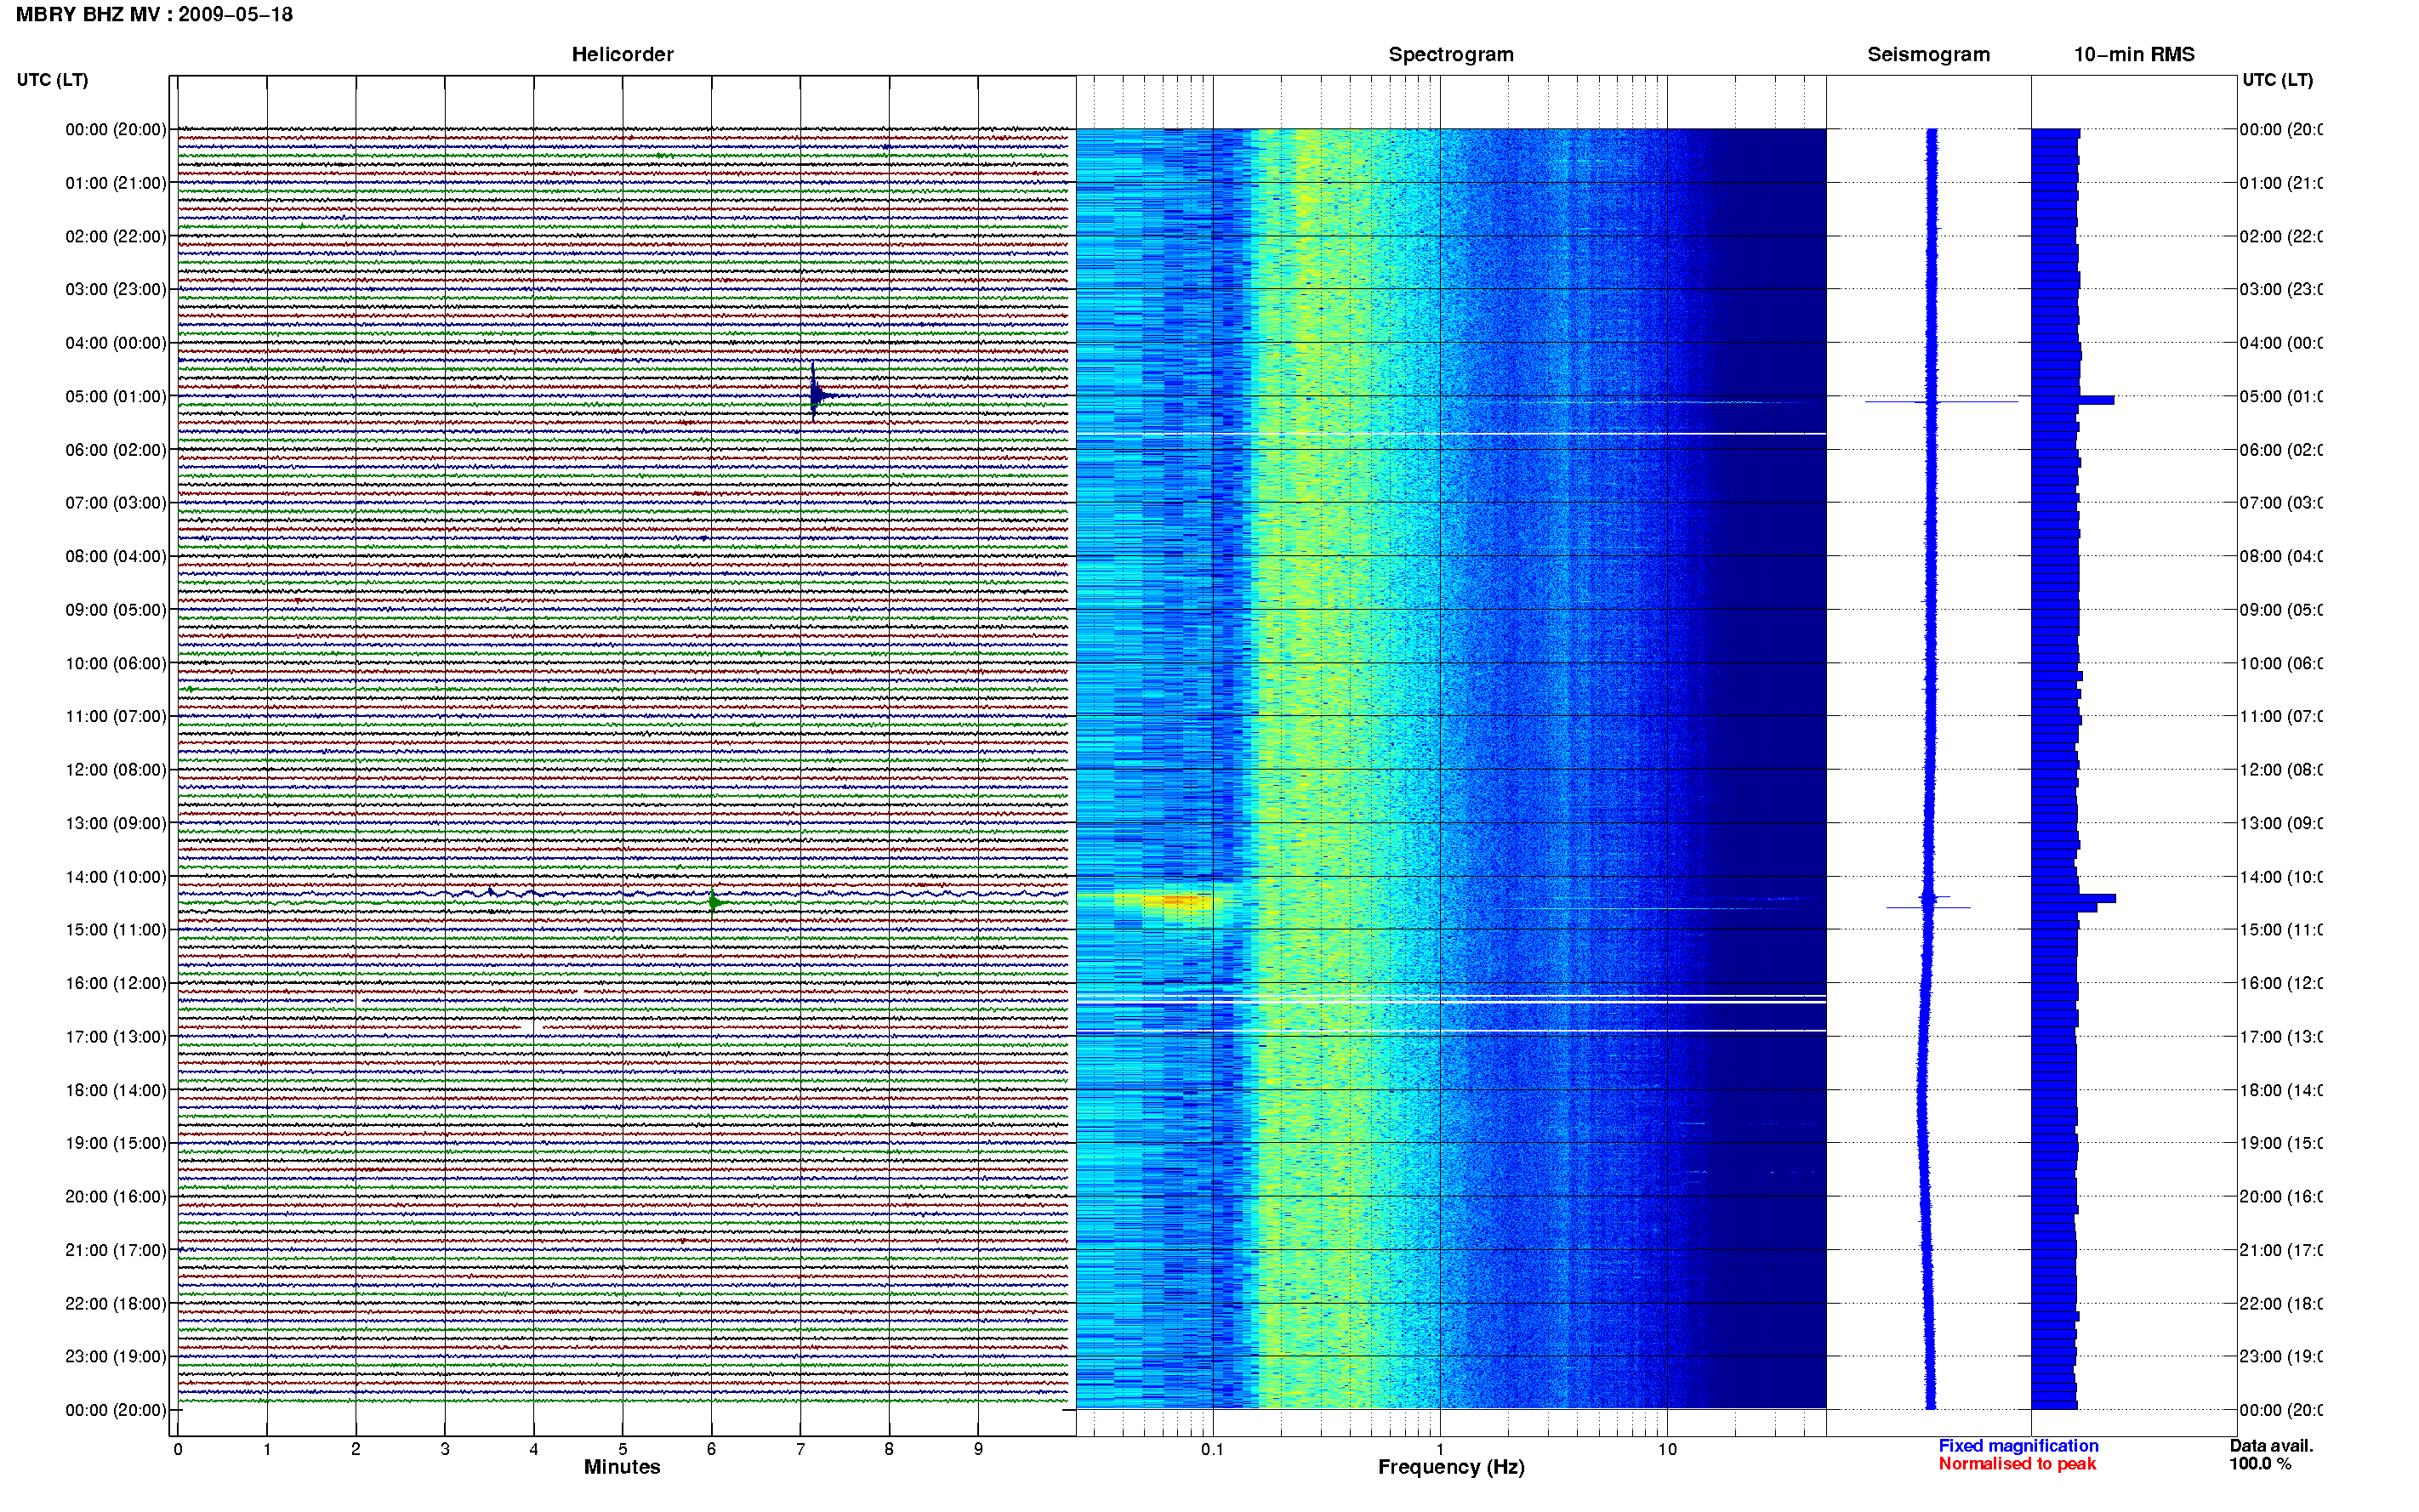Viewport: 2419px width, 1512px height.
Task: Click the red 'Normalised to peak' legend text
Action: point(2017,1464)
